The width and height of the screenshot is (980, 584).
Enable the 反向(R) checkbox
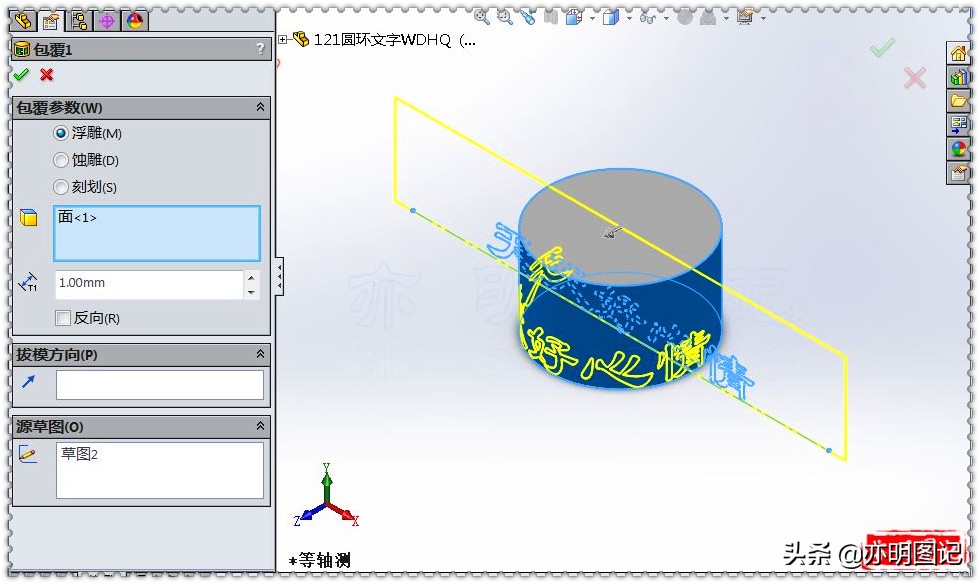[62, 317]
